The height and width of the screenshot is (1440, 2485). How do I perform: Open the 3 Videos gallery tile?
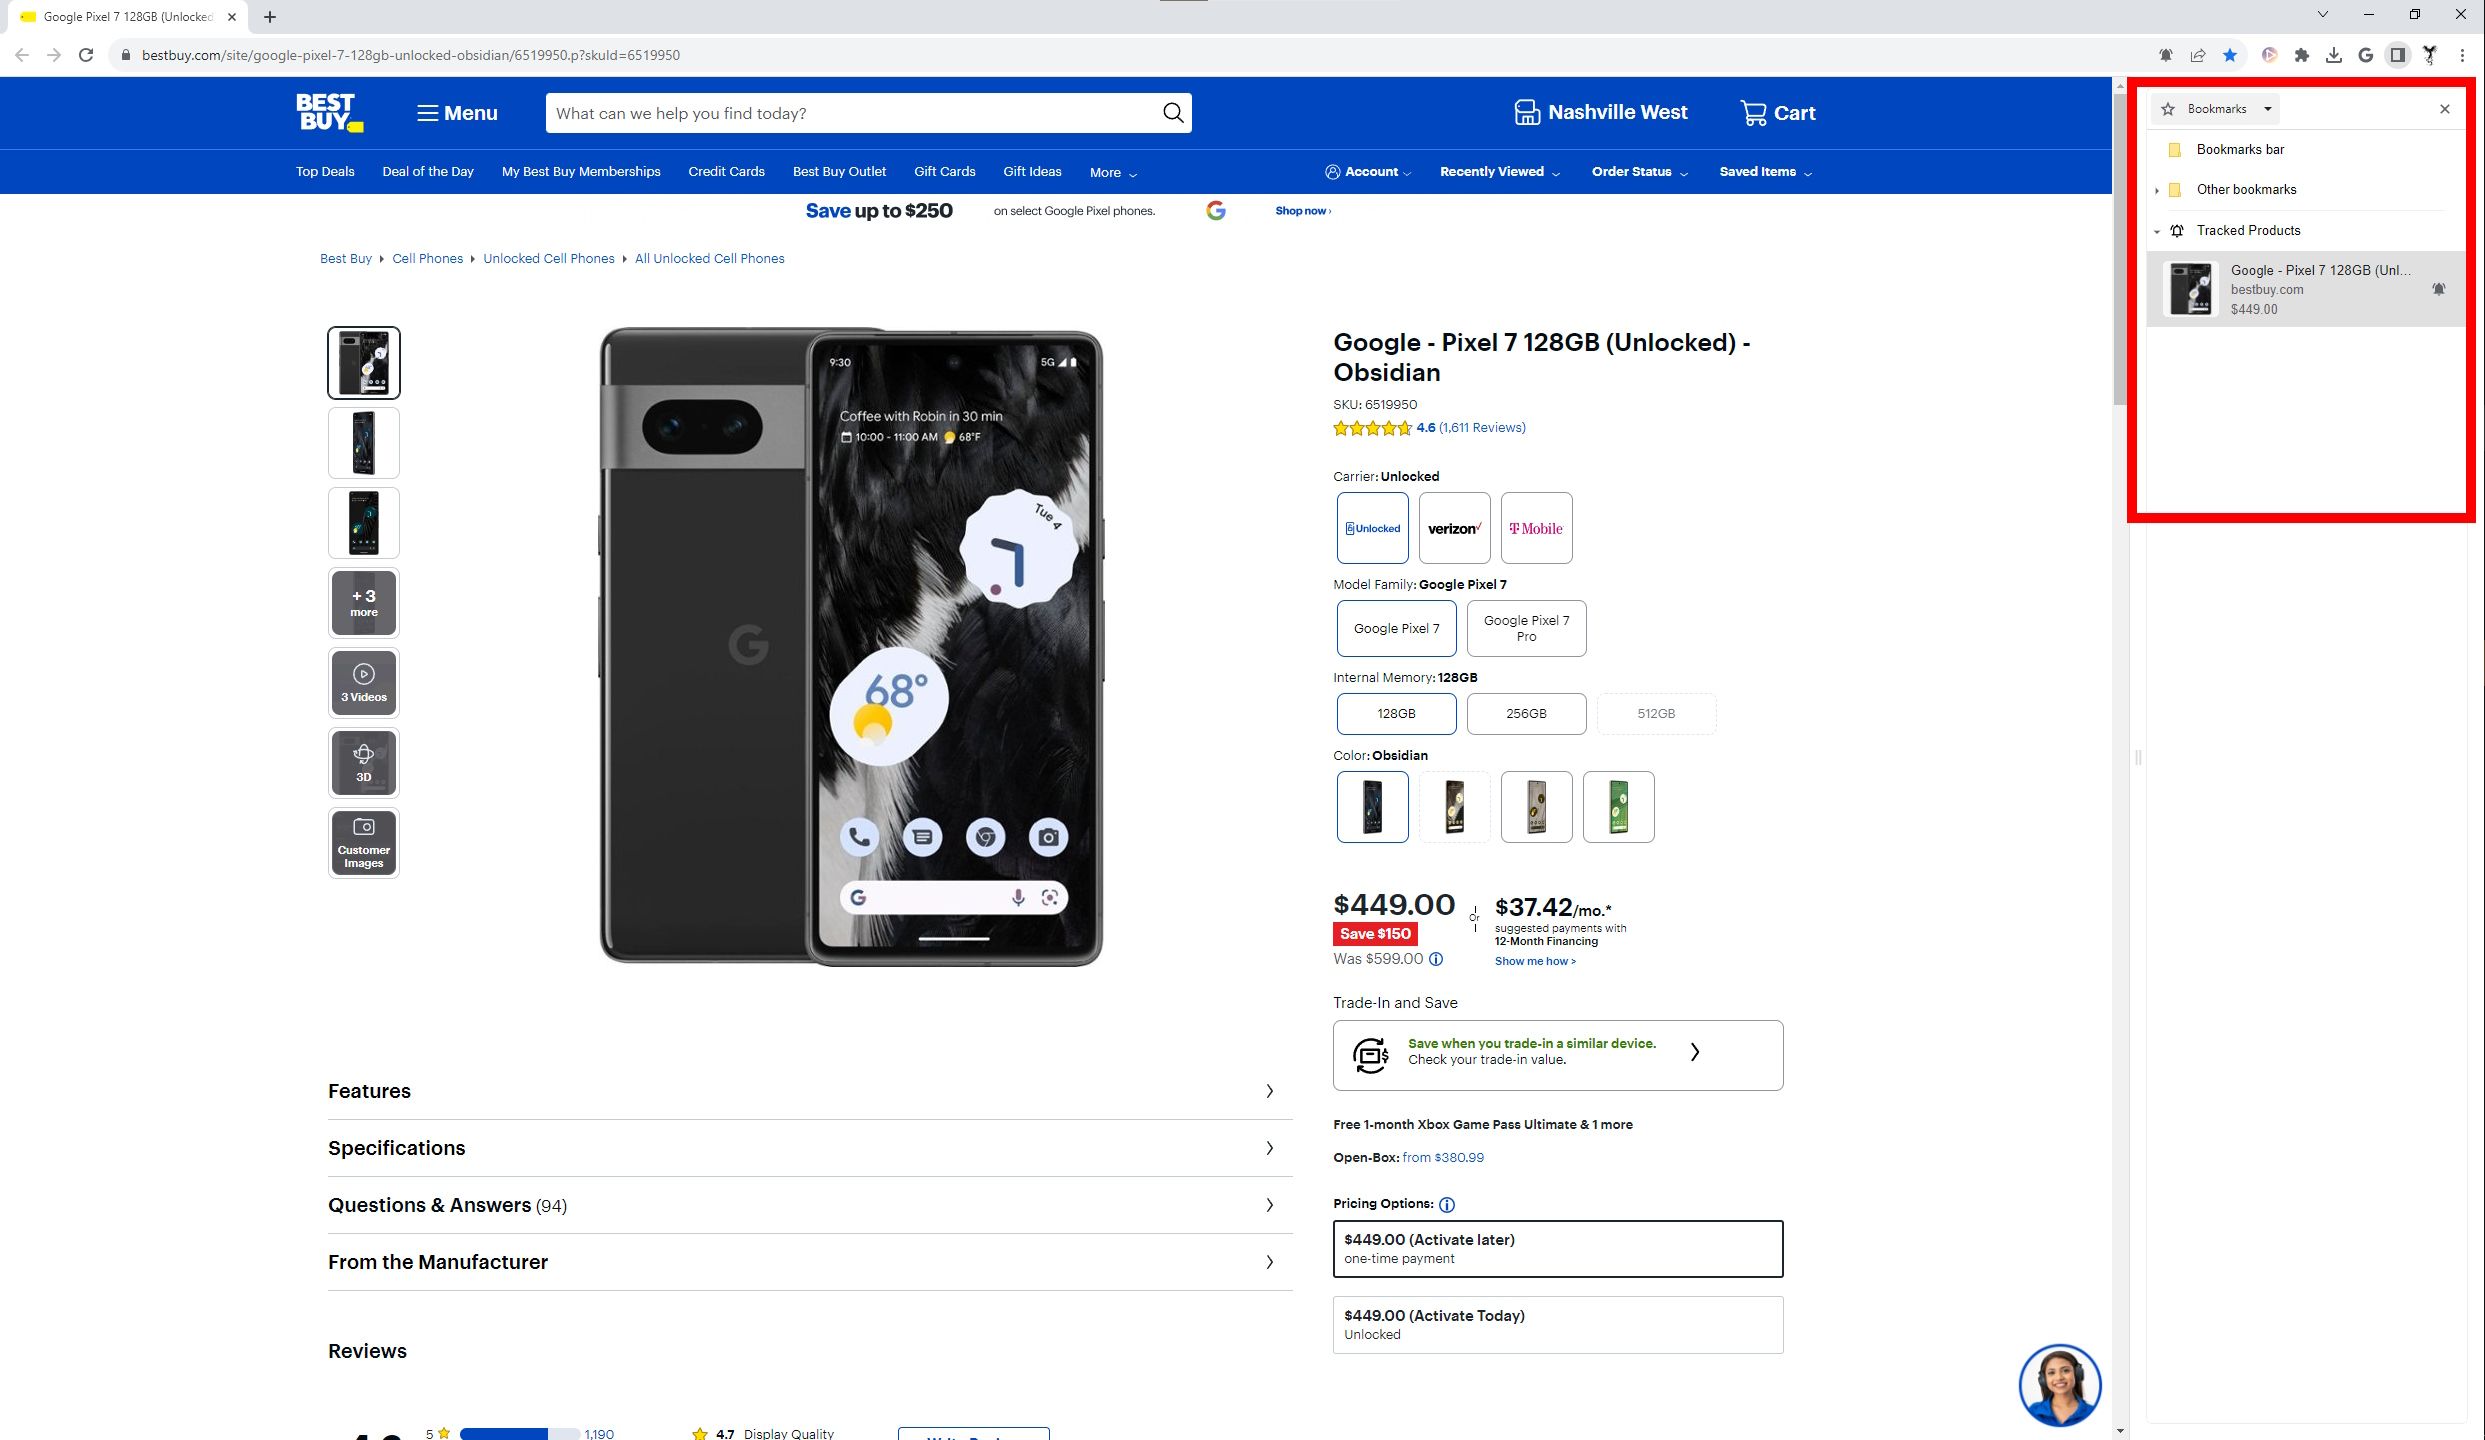click(x=364, y=683)
